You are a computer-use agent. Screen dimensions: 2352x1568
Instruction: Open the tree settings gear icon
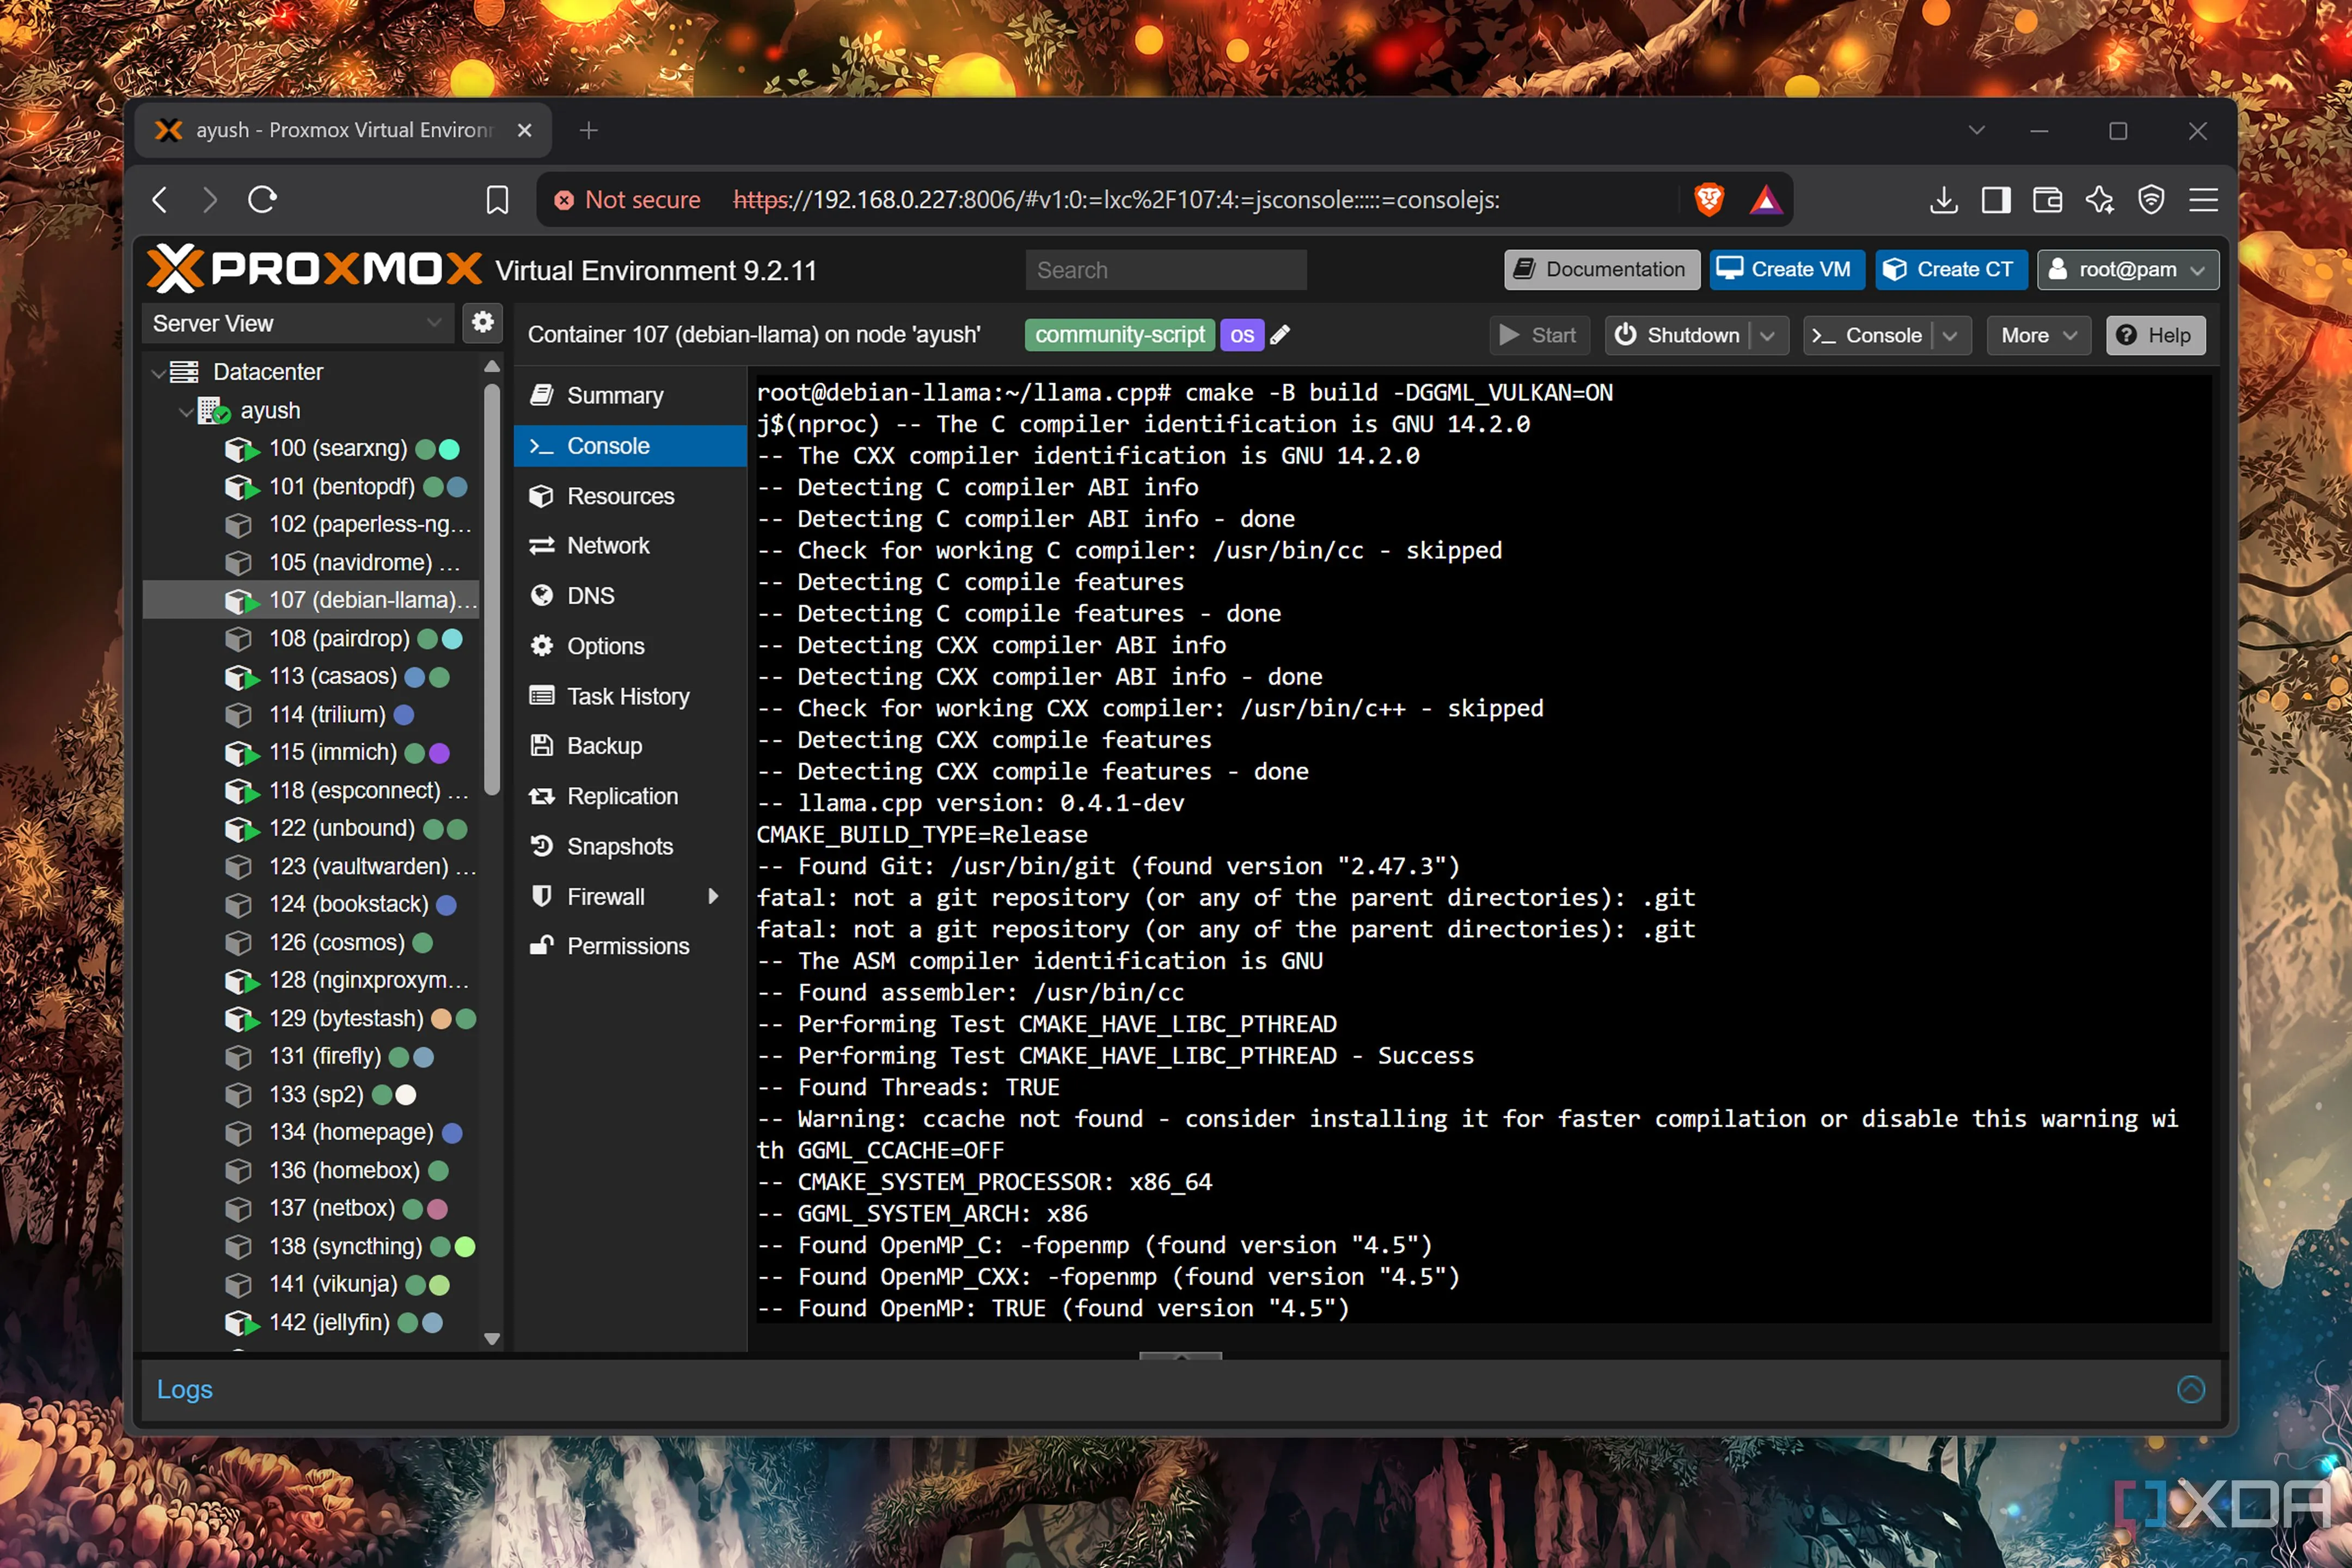pos(483,322)
